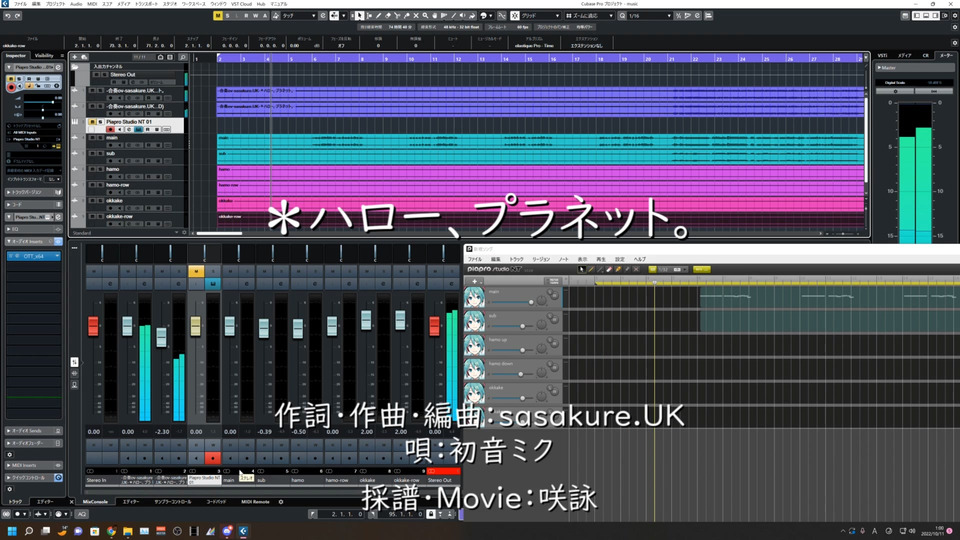Screen dimensions: 960x540
Task: Open the quantize preset 1/16 dropdown
Action: (x=650, y=15)
